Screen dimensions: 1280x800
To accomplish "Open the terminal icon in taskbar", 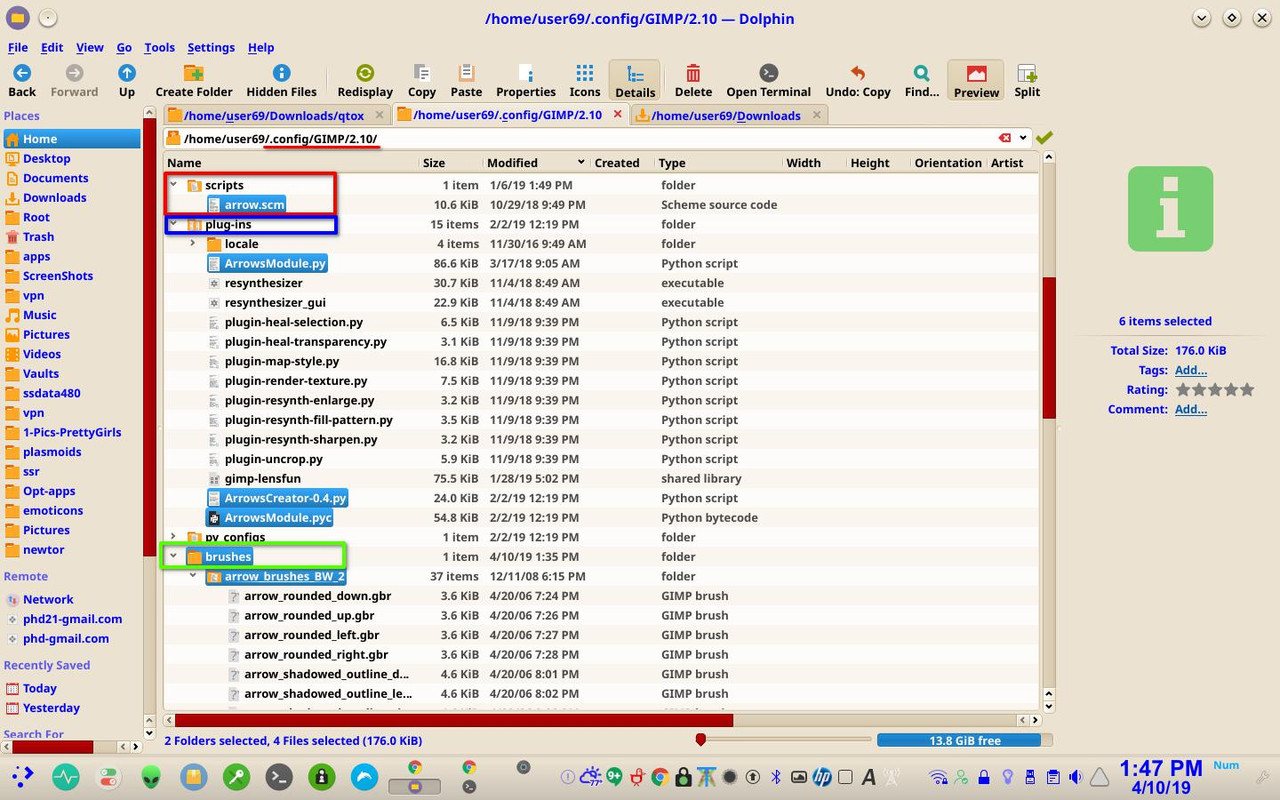I will click(279, 776).
